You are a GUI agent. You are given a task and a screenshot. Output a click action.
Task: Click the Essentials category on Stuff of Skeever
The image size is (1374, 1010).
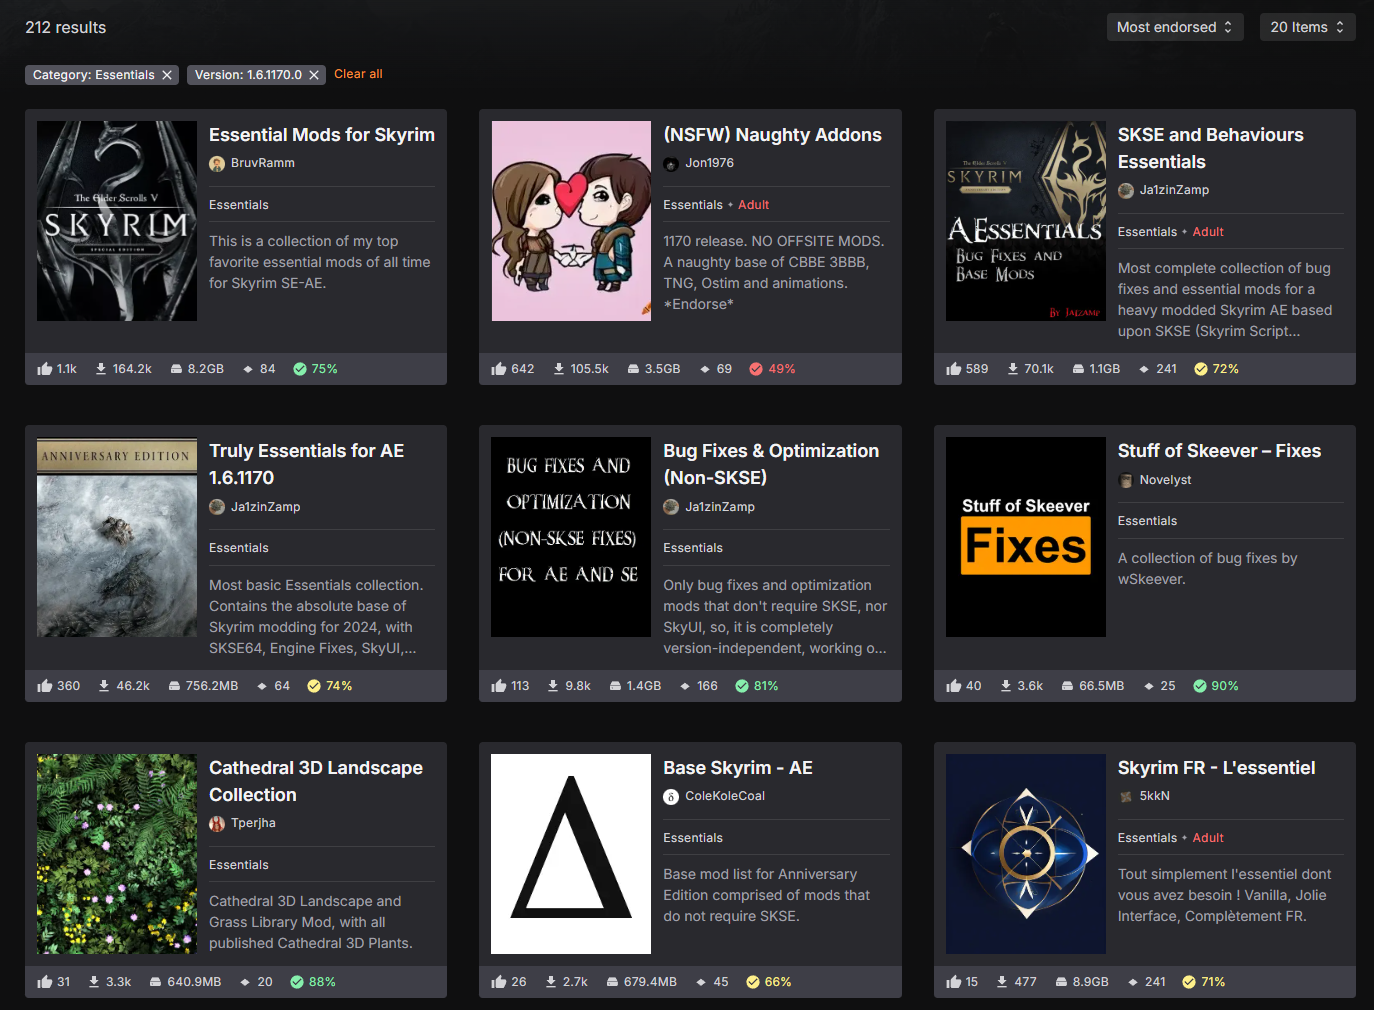[x=1147, y=521]
